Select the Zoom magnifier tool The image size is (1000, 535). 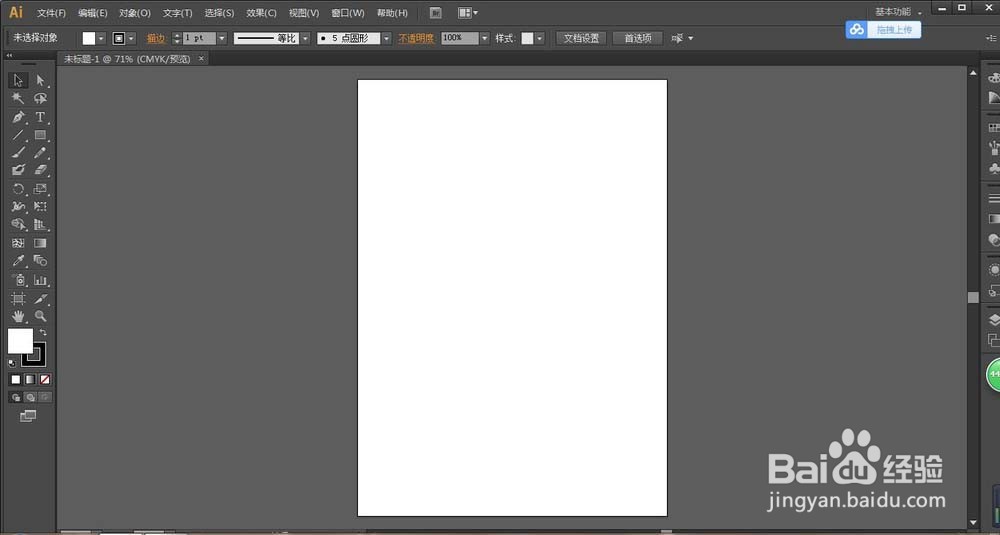(x=40, y=316)
